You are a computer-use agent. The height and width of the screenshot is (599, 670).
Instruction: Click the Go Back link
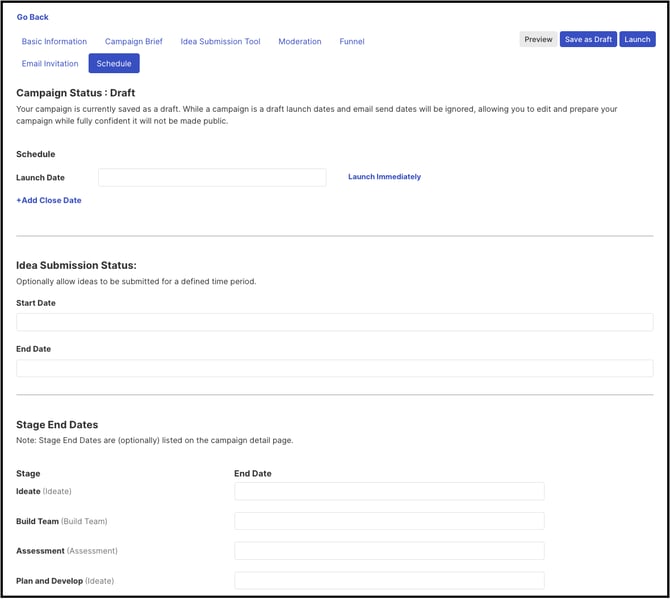point(32,17)
